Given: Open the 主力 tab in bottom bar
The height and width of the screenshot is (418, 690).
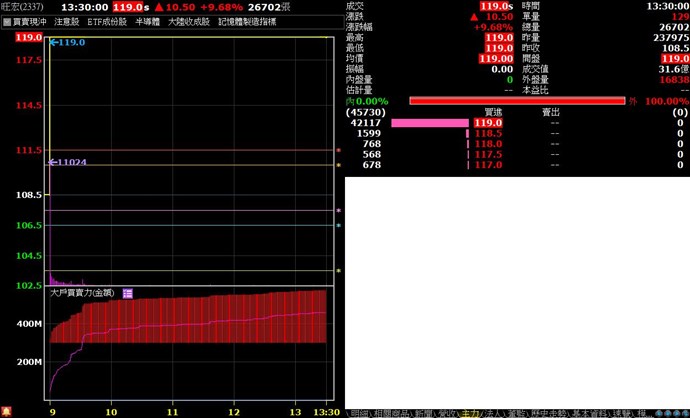Looking at the screenshot, I should [470, 411].
